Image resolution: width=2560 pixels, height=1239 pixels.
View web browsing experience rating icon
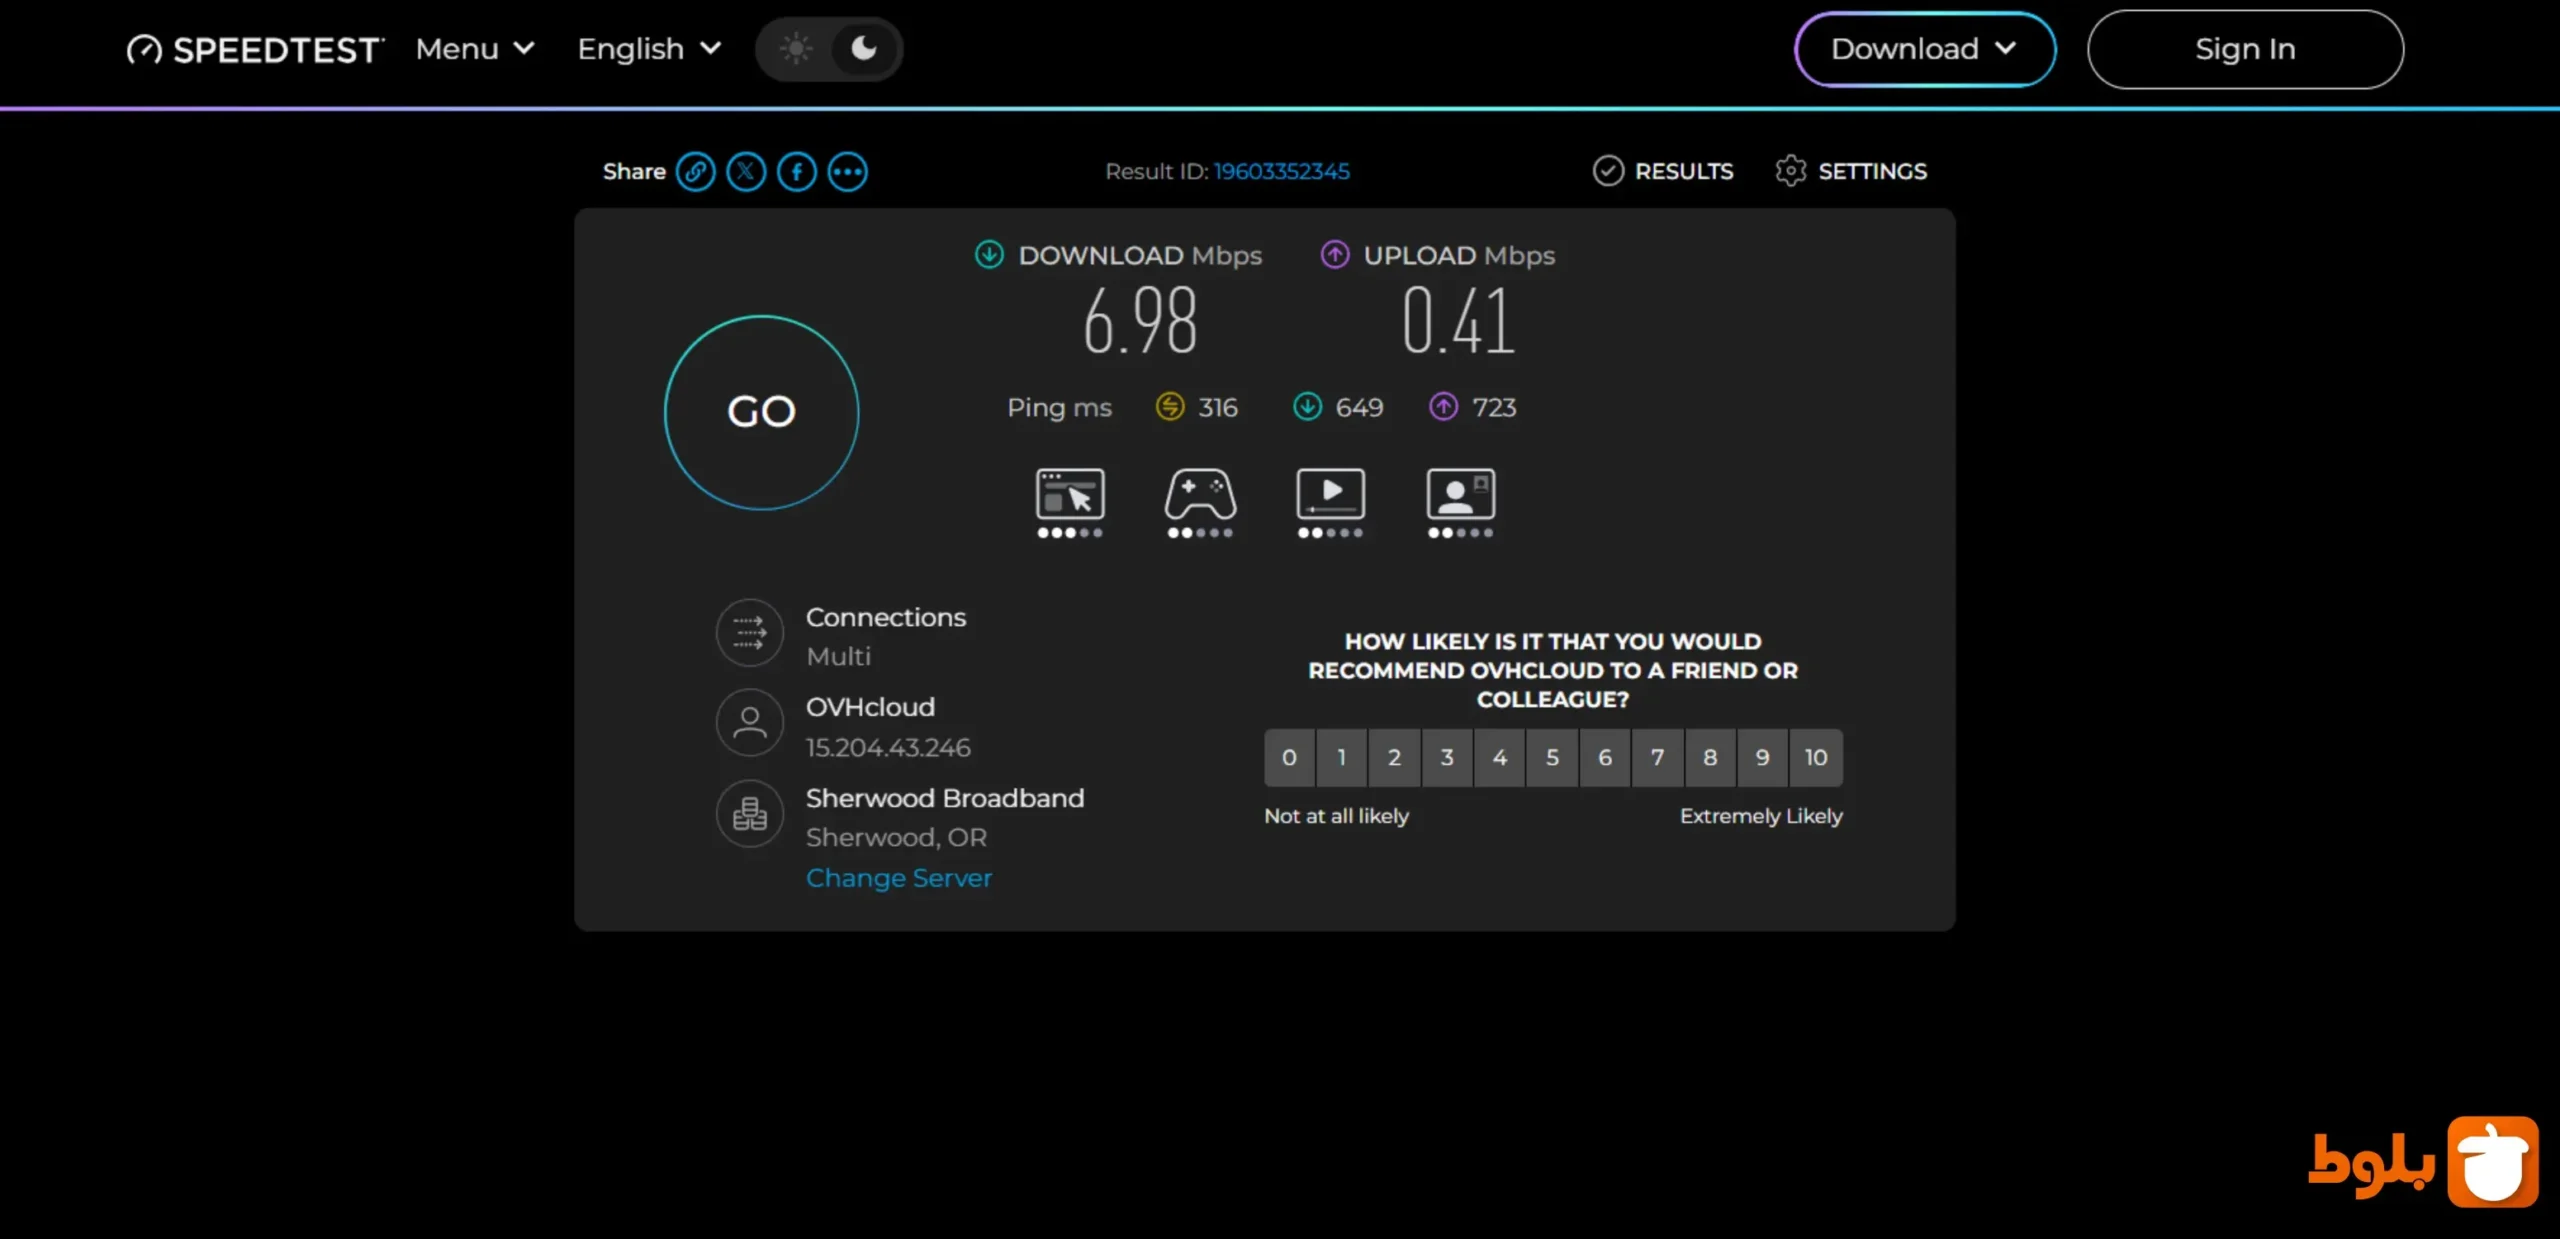[1070, 502]
